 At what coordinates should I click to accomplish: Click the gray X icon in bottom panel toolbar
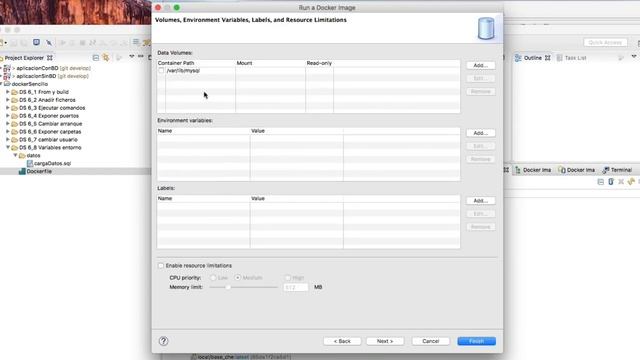[621, 182]
